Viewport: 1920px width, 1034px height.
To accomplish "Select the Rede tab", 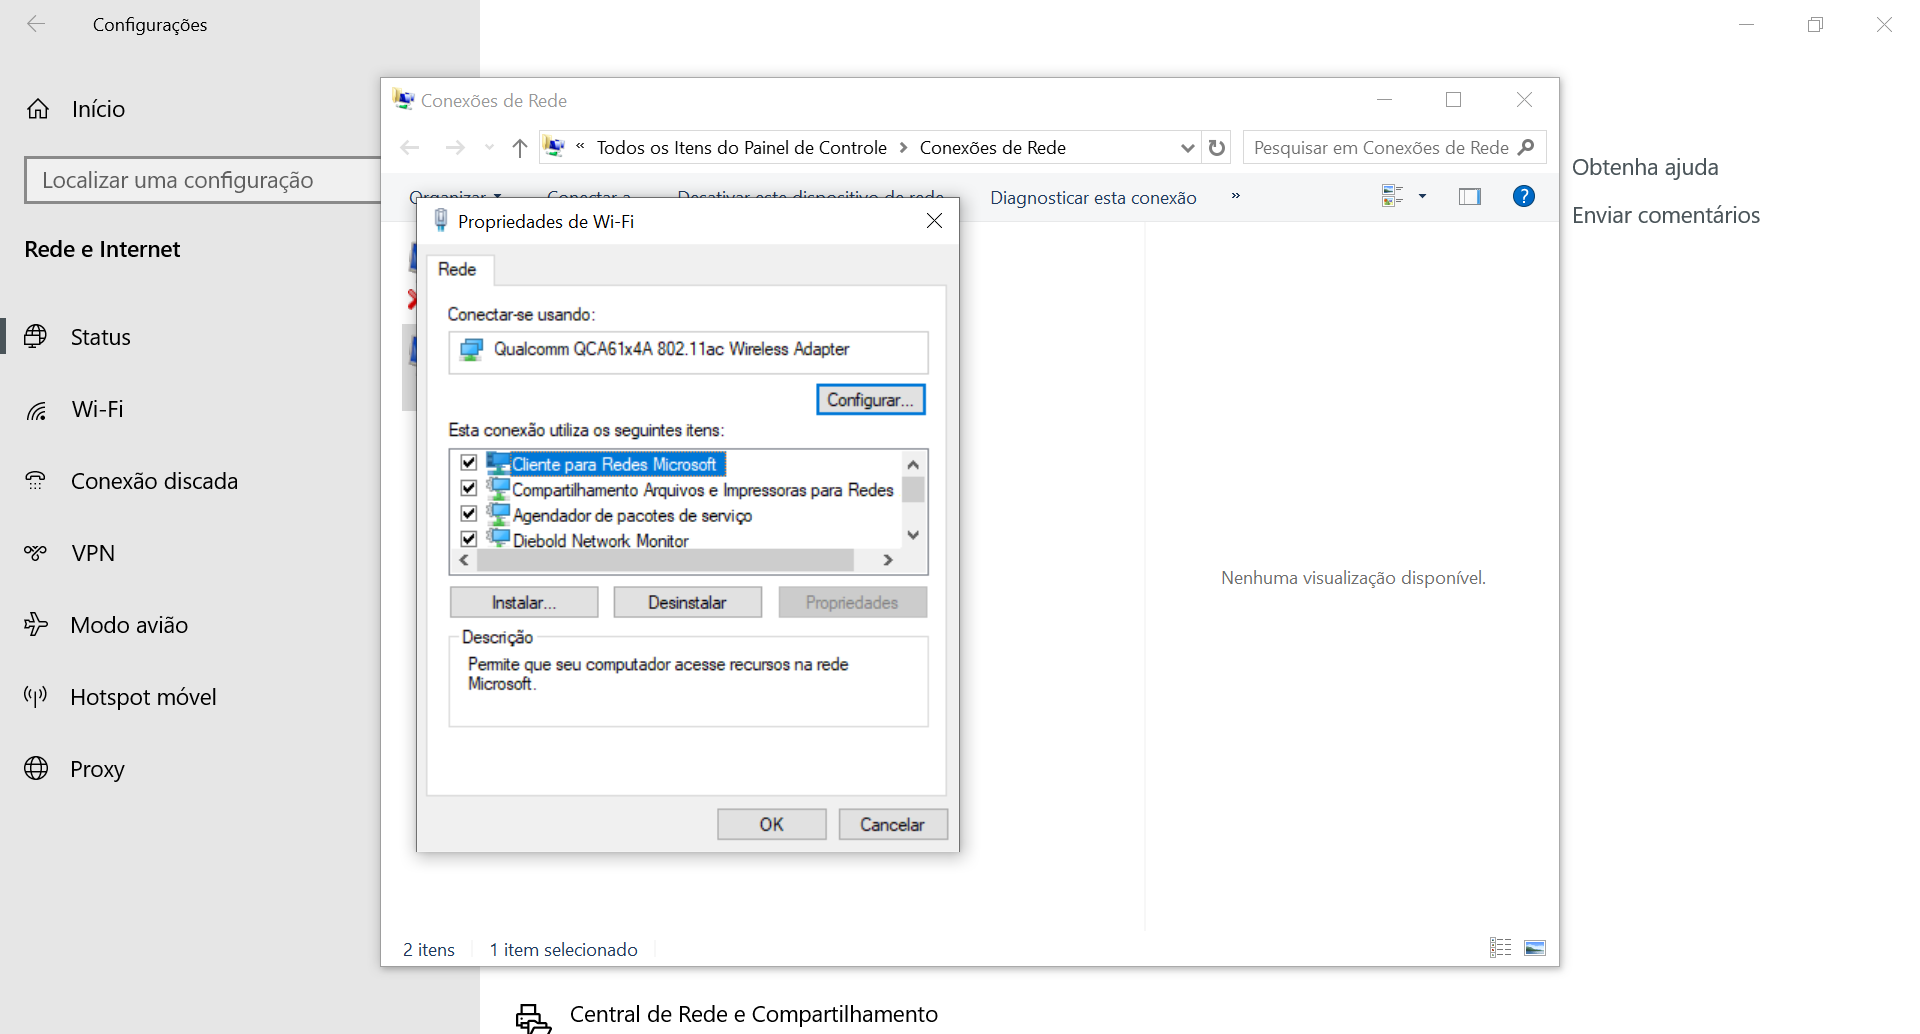I will [457, 269].
